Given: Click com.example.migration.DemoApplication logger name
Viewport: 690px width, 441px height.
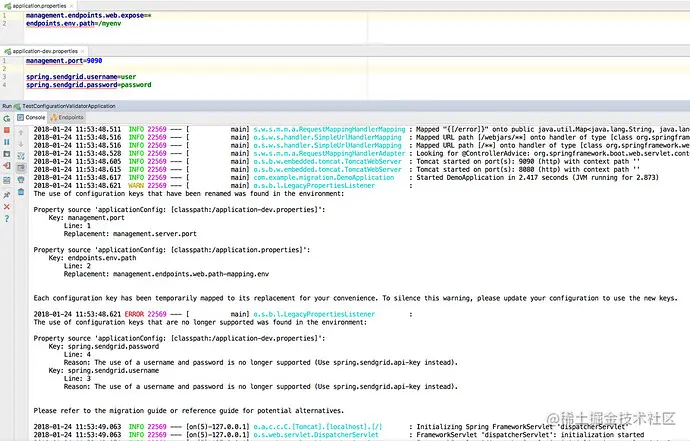Looking at the screenshot, I should coord(324,177).
